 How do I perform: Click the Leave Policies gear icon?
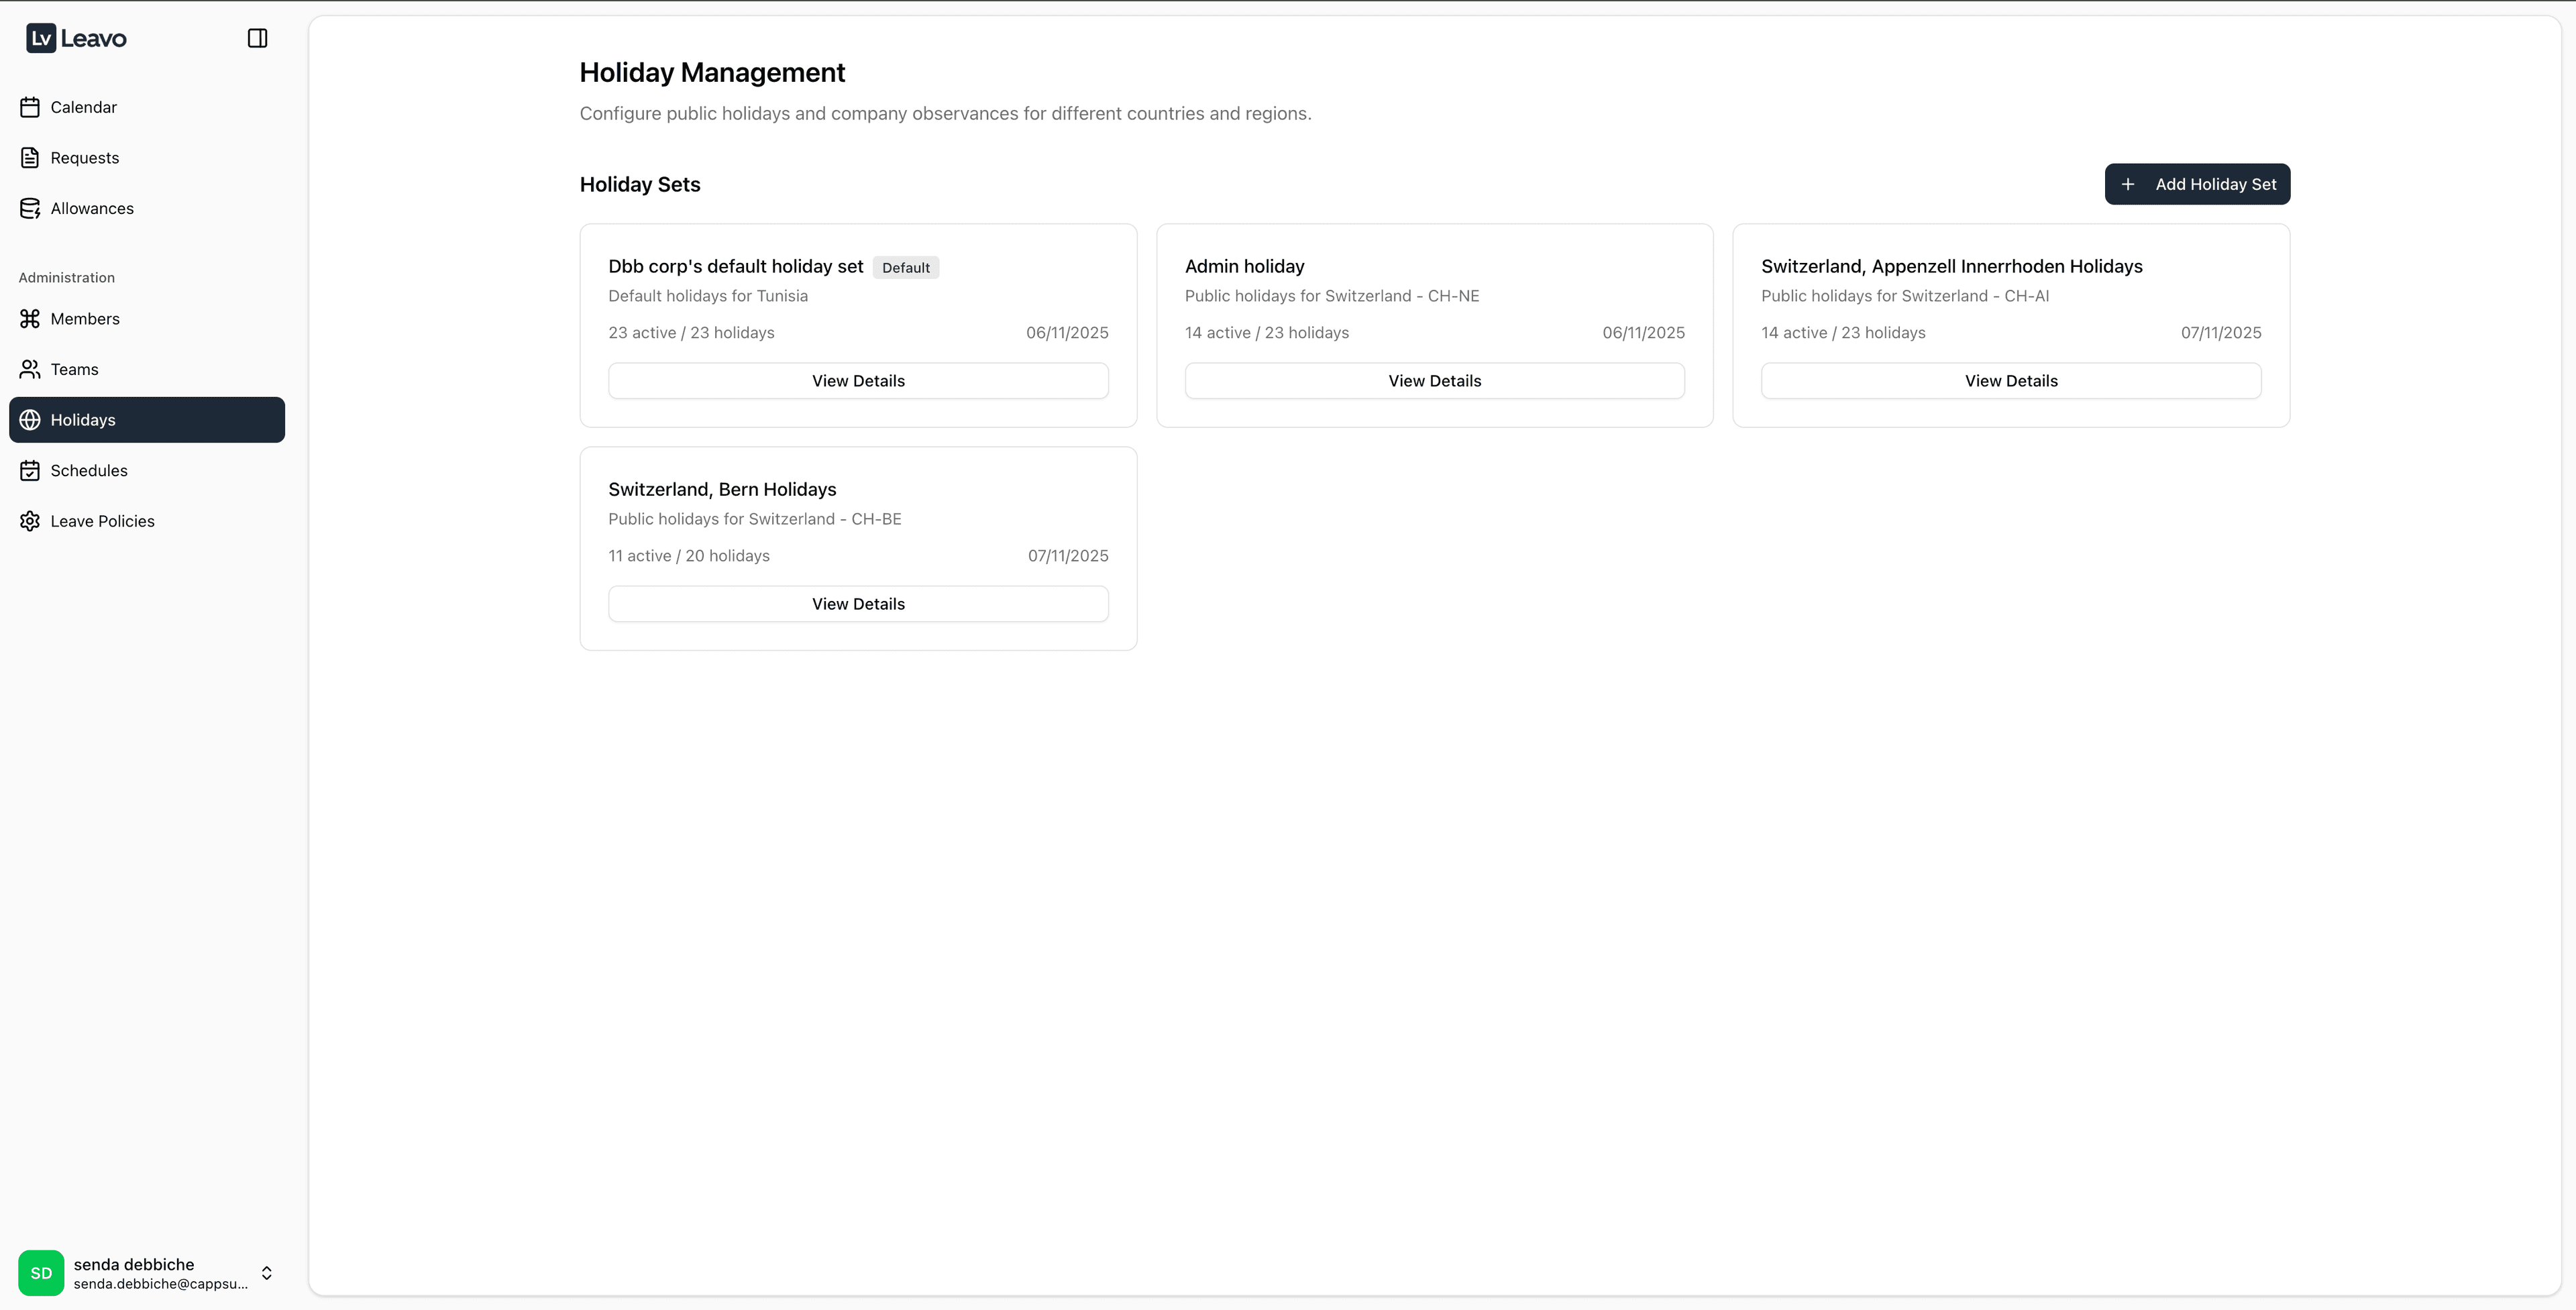(x=30, y=521)
